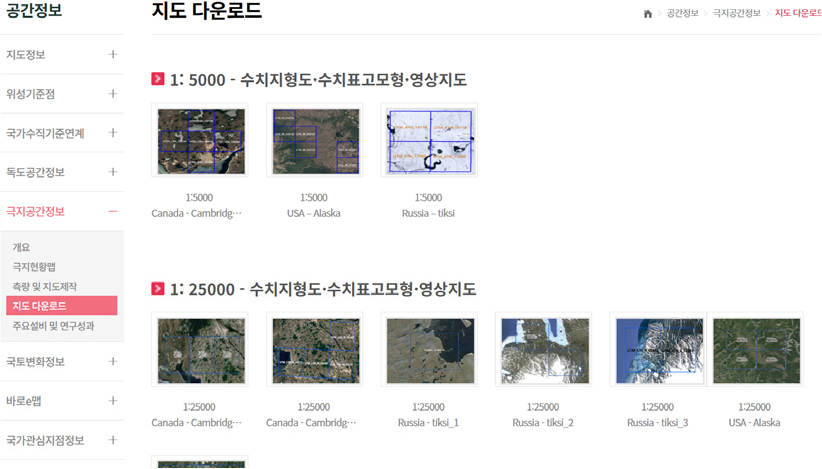Click 바로e맵 sidebar label

pyautogui.click(x=24, y=401)
